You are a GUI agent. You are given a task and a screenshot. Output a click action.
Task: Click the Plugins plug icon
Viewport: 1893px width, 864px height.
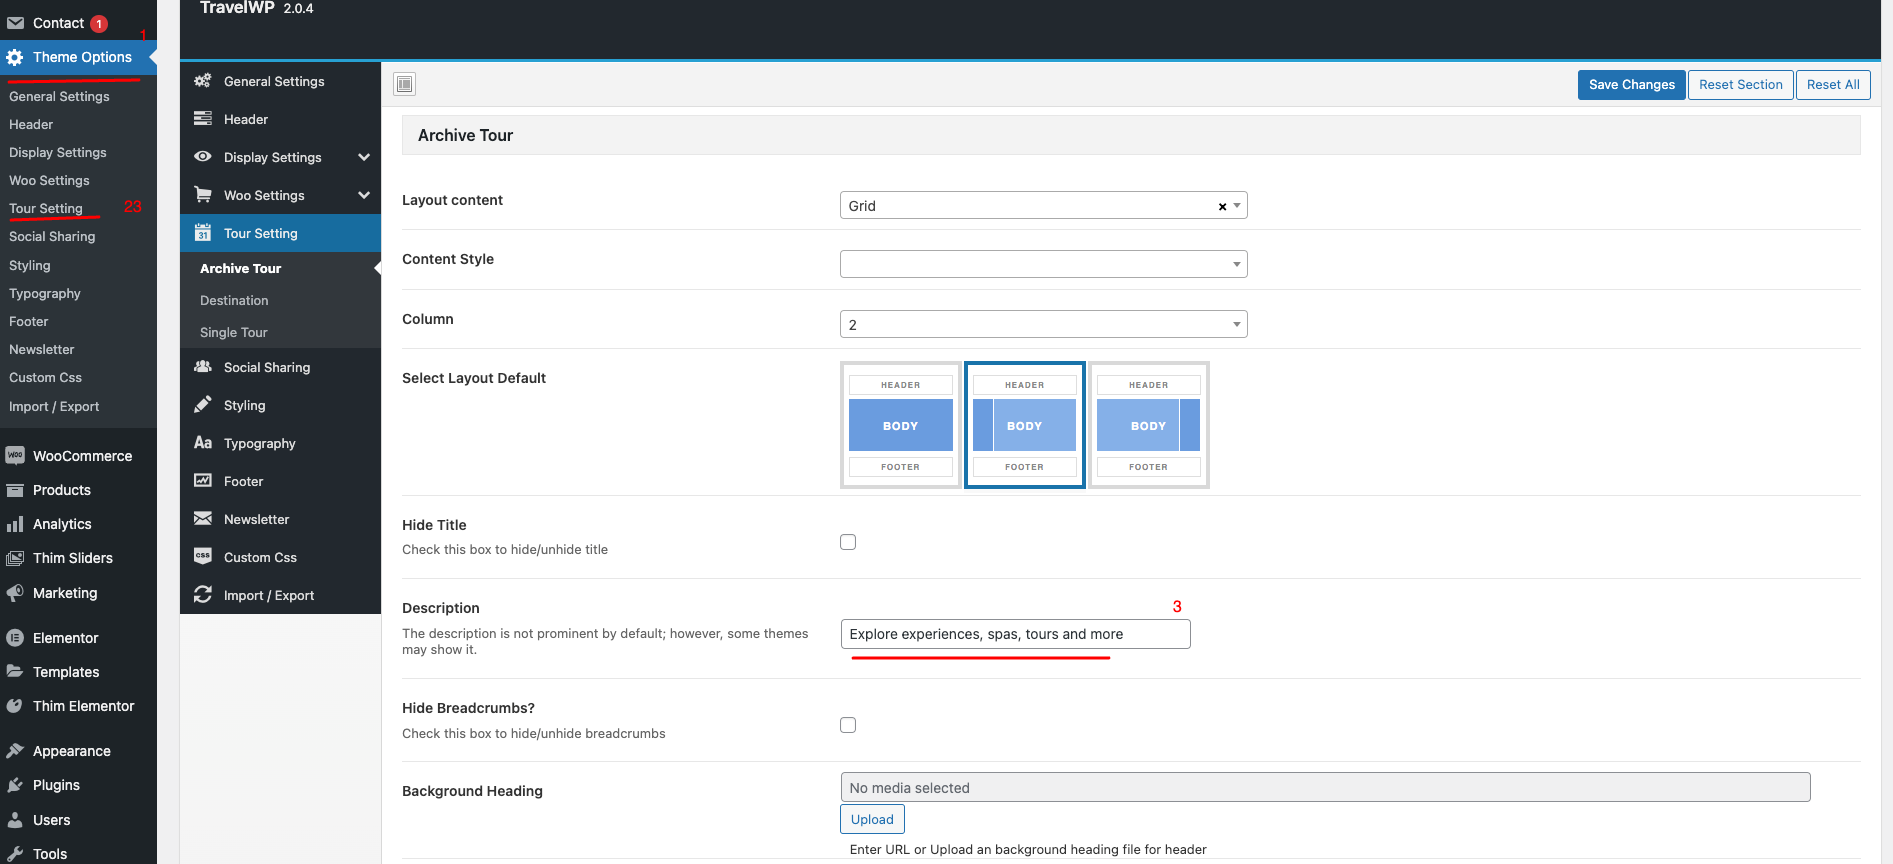pyautogui.click(x=15, y=785)
